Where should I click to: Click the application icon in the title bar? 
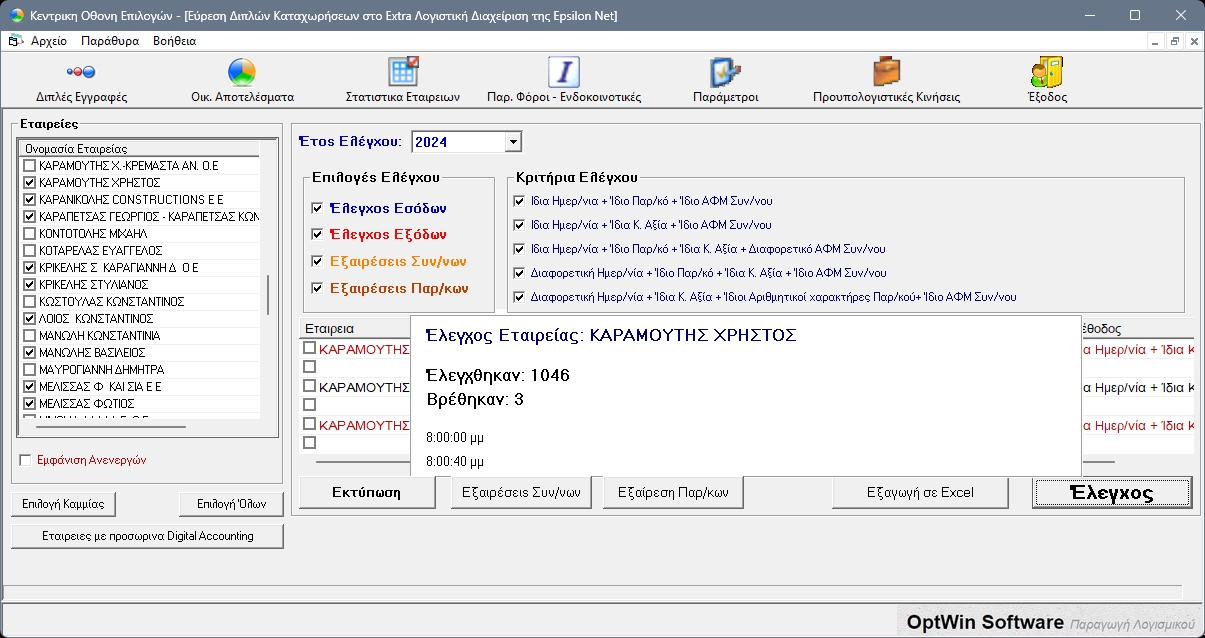(13, 16)
